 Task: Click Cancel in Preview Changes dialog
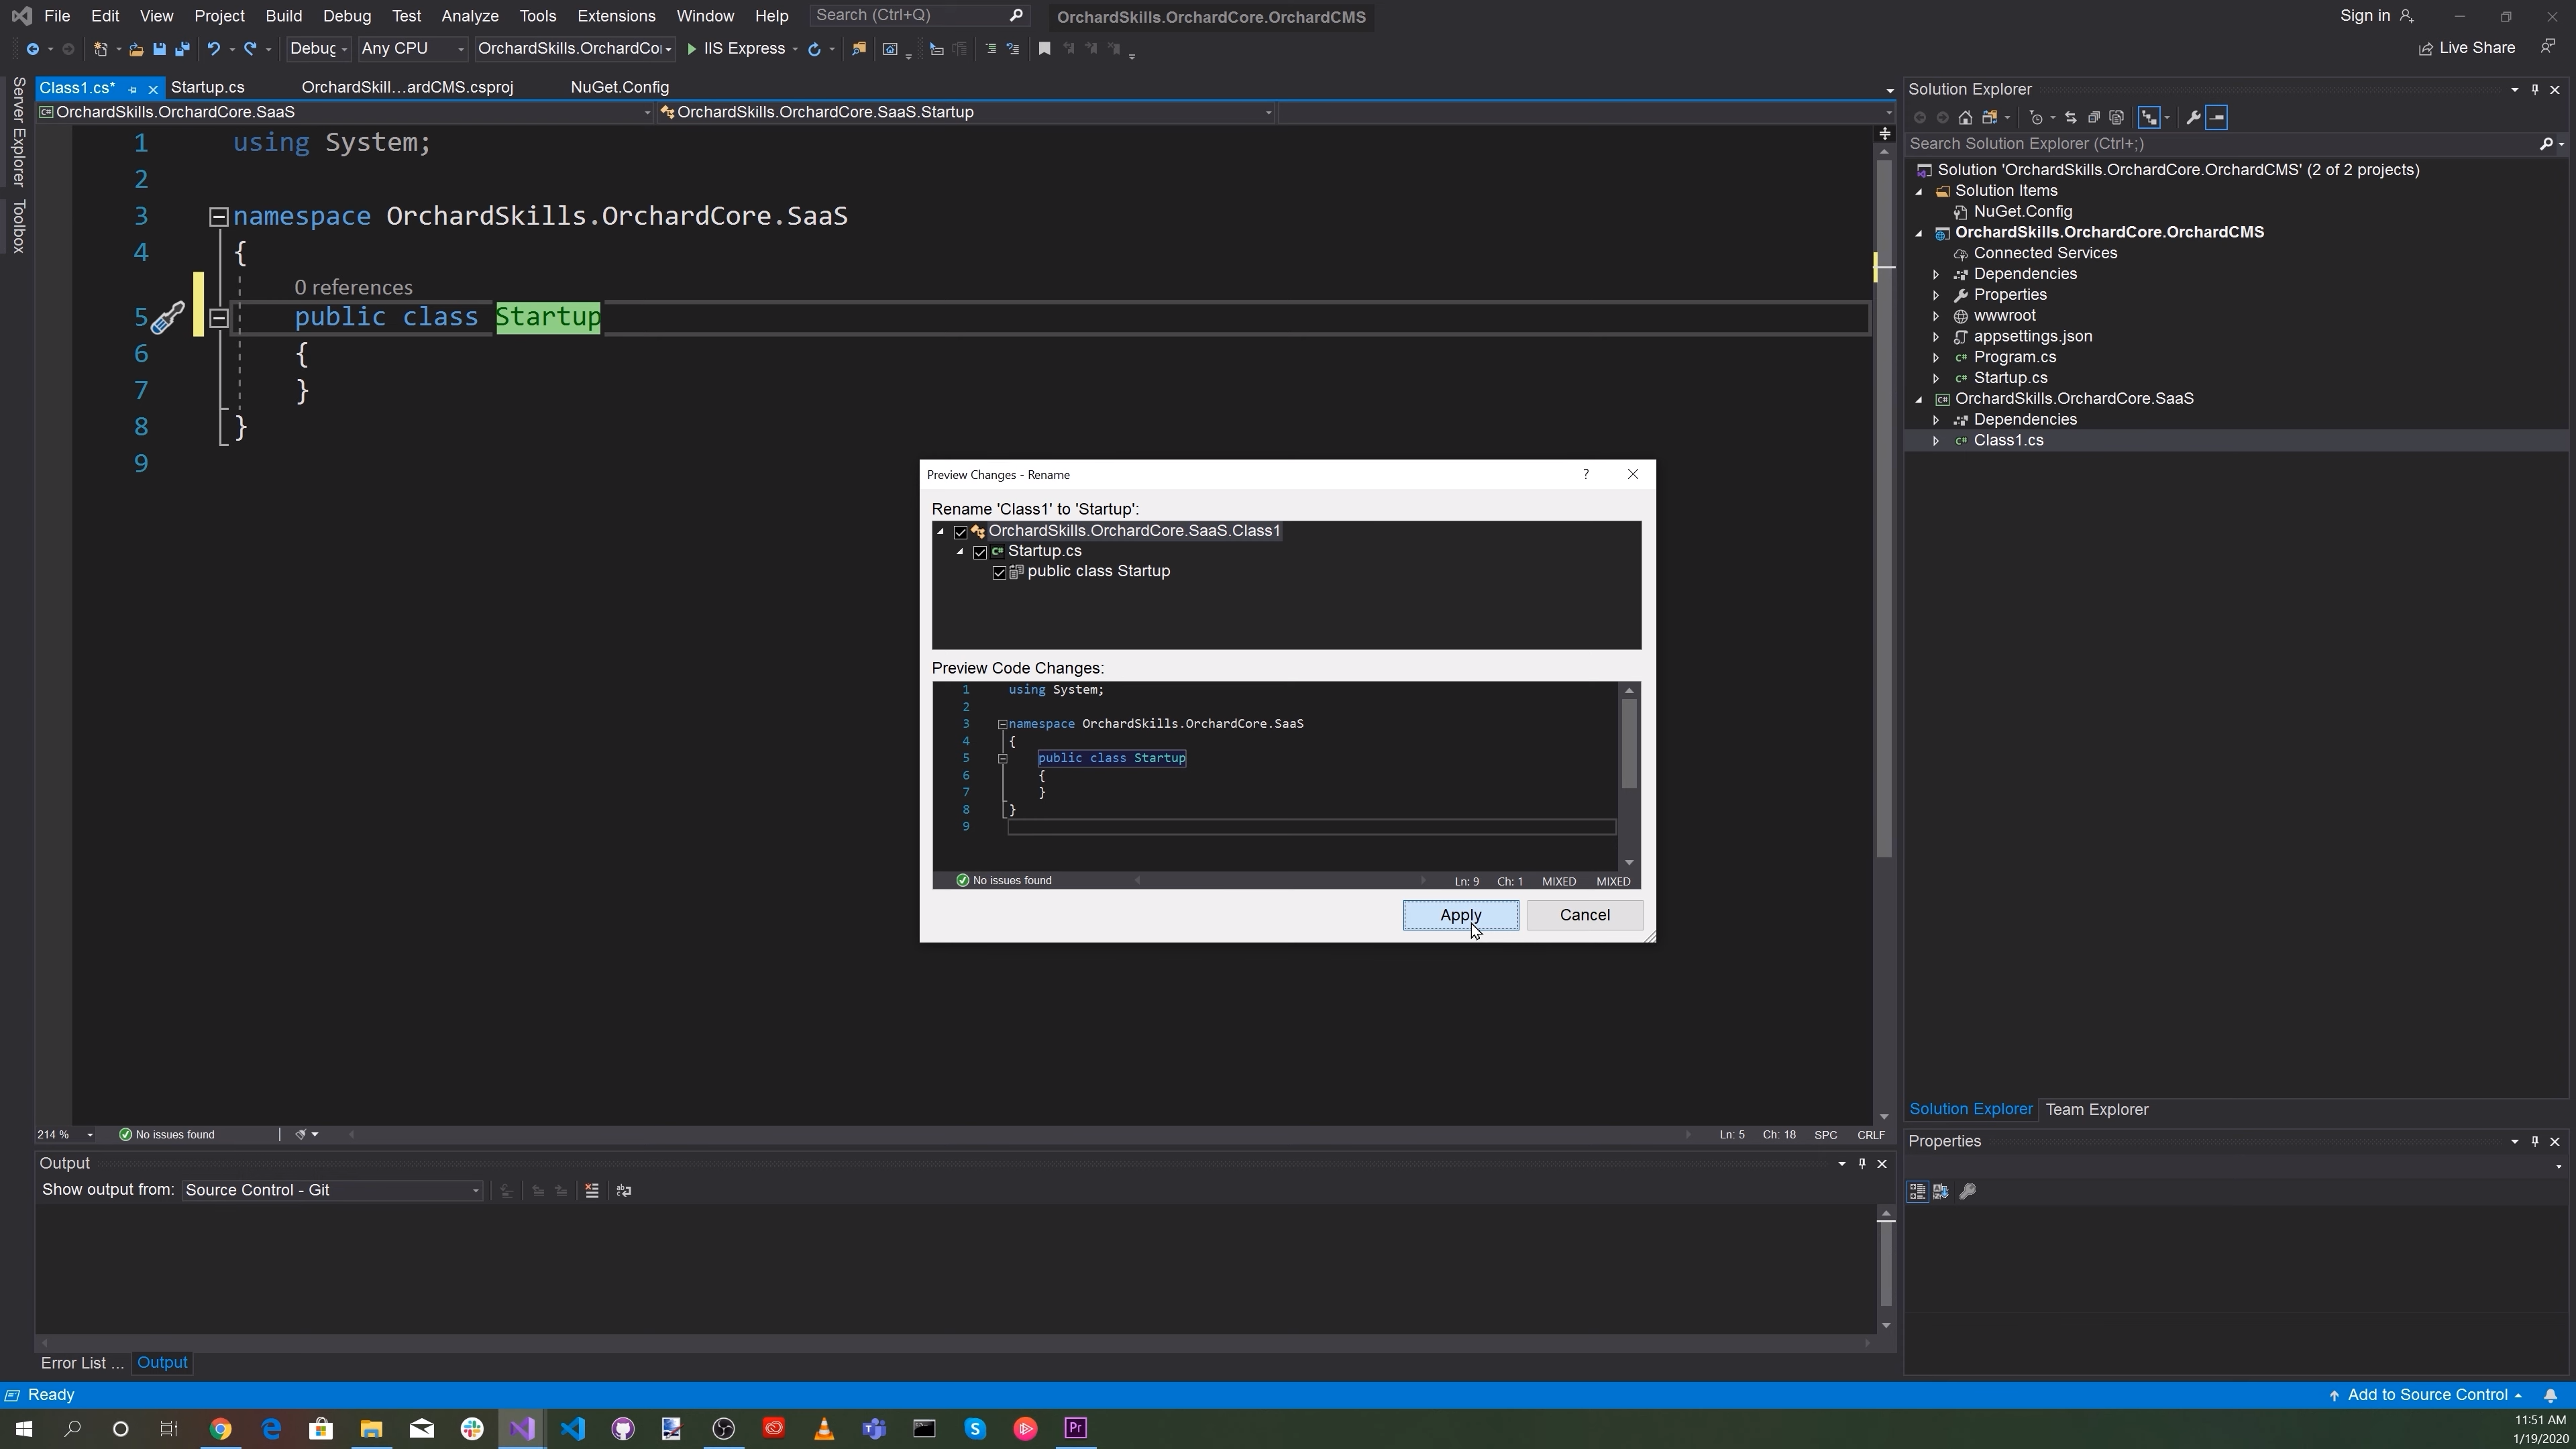point(1584,916)
